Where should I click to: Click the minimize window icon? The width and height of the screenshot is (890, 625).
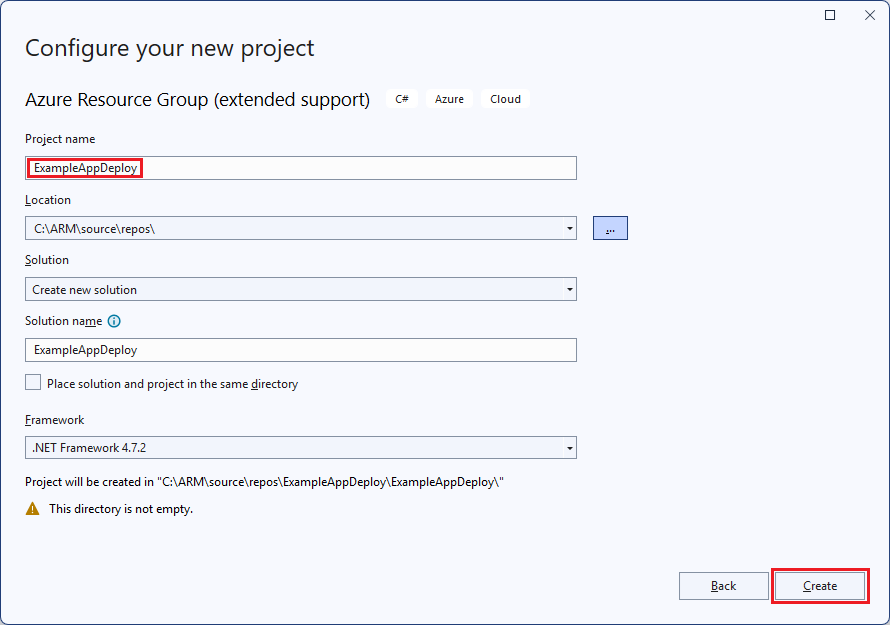coord(830,15)
